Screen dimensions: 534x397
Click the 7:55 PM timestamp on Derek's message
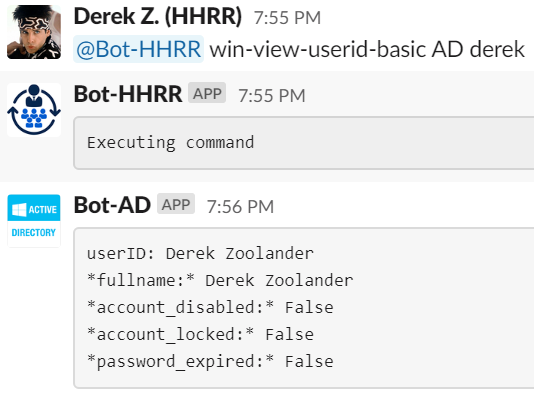pyautogui.click(x=287, y=18)
